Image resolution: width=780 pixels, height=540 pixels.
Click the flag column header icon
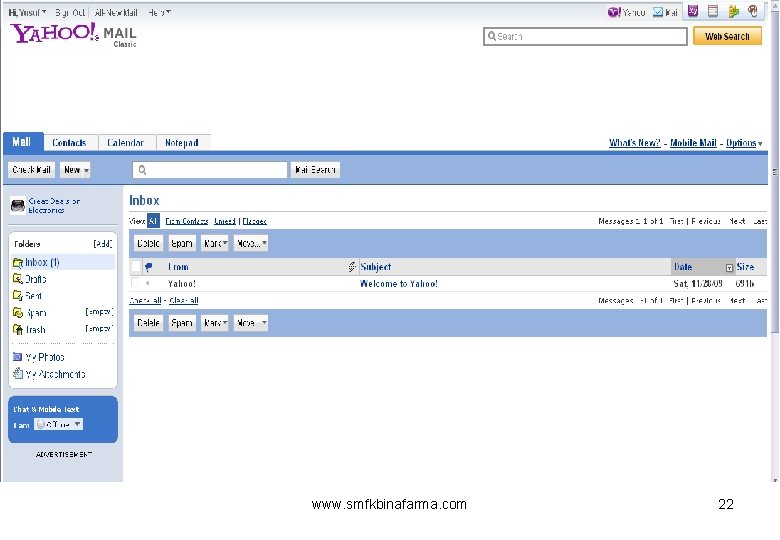(148, 267)
